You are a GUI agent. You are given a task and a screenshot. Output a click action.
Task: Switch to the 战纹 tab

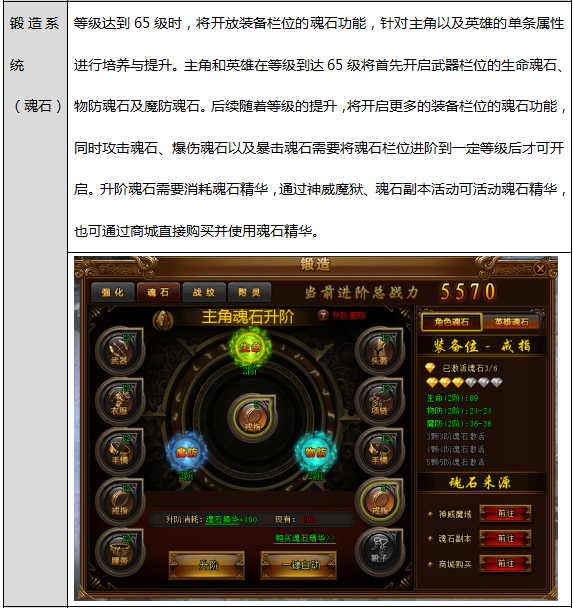[x=204, y=292]
